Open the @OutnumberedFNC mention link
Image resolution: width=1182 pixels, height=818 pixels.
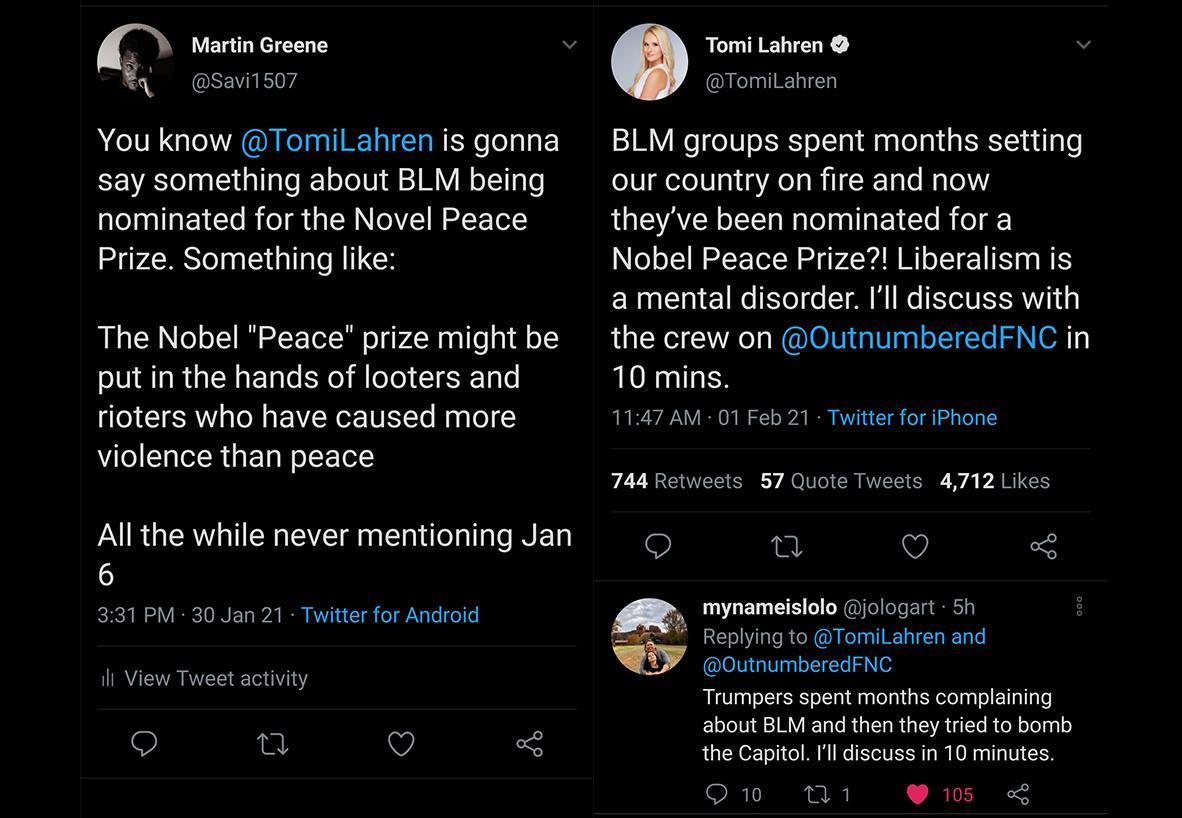pos(920,337)
